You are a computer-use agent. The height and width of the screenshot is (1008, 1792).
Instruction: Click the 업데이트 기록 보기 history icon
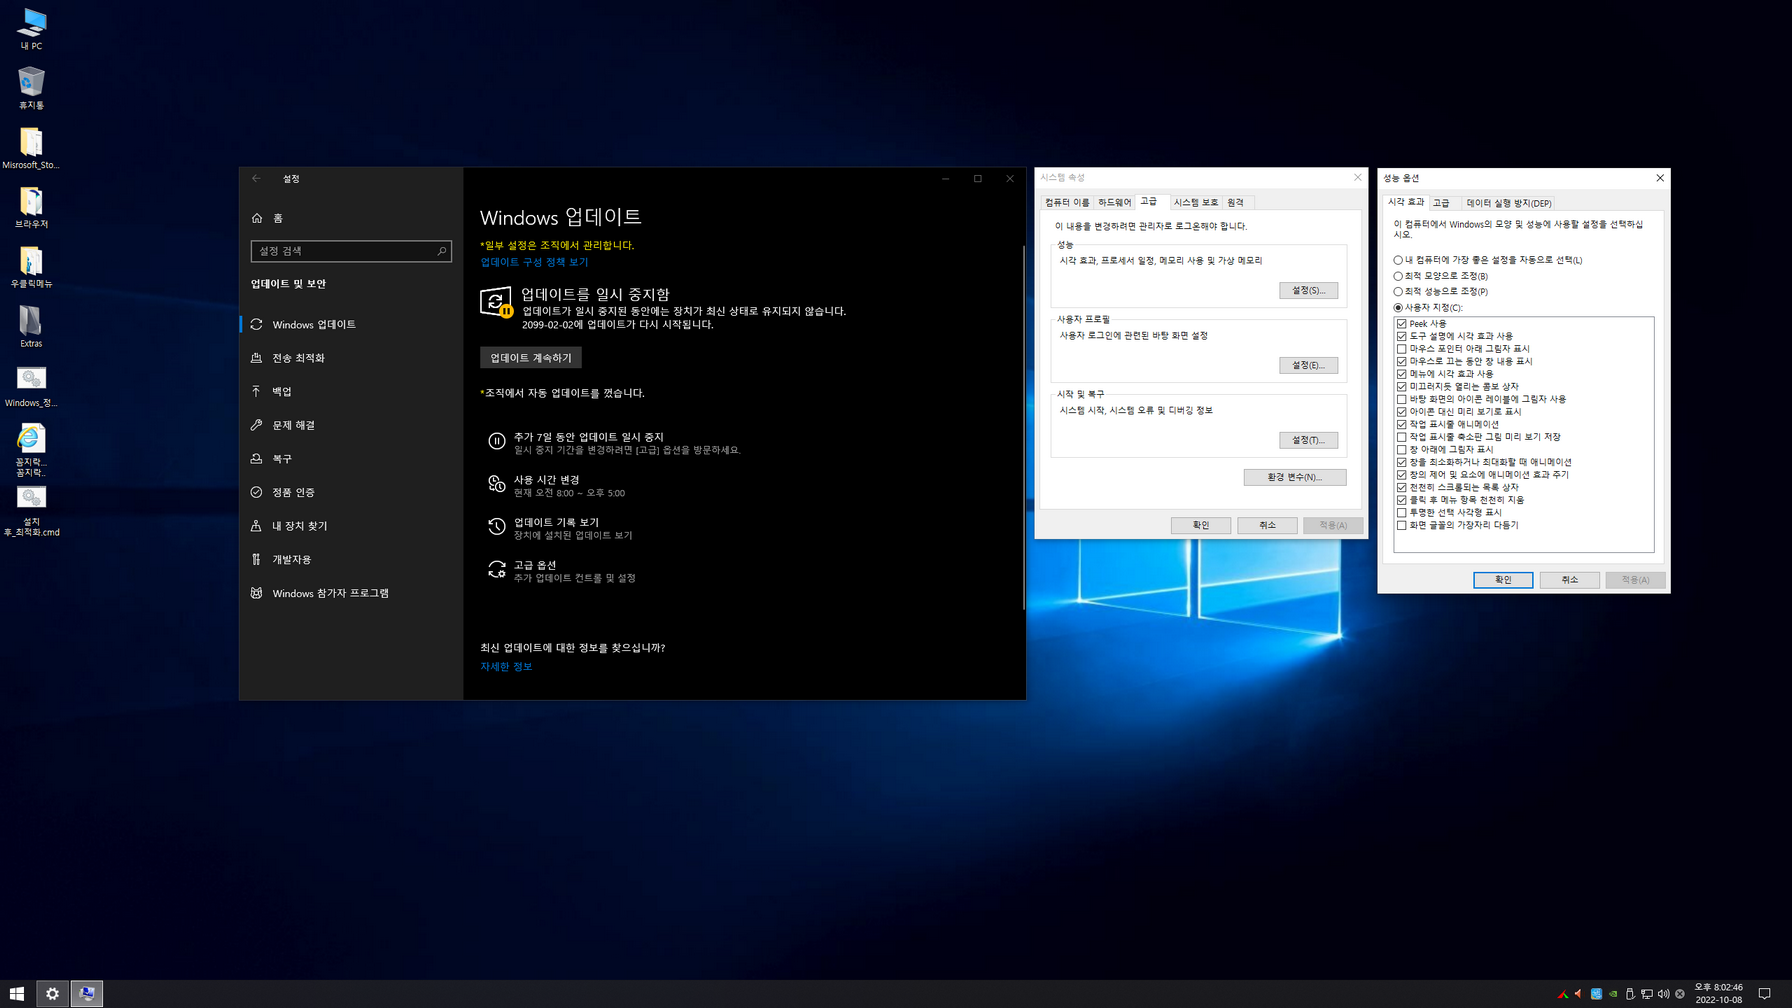pos(496,527)
